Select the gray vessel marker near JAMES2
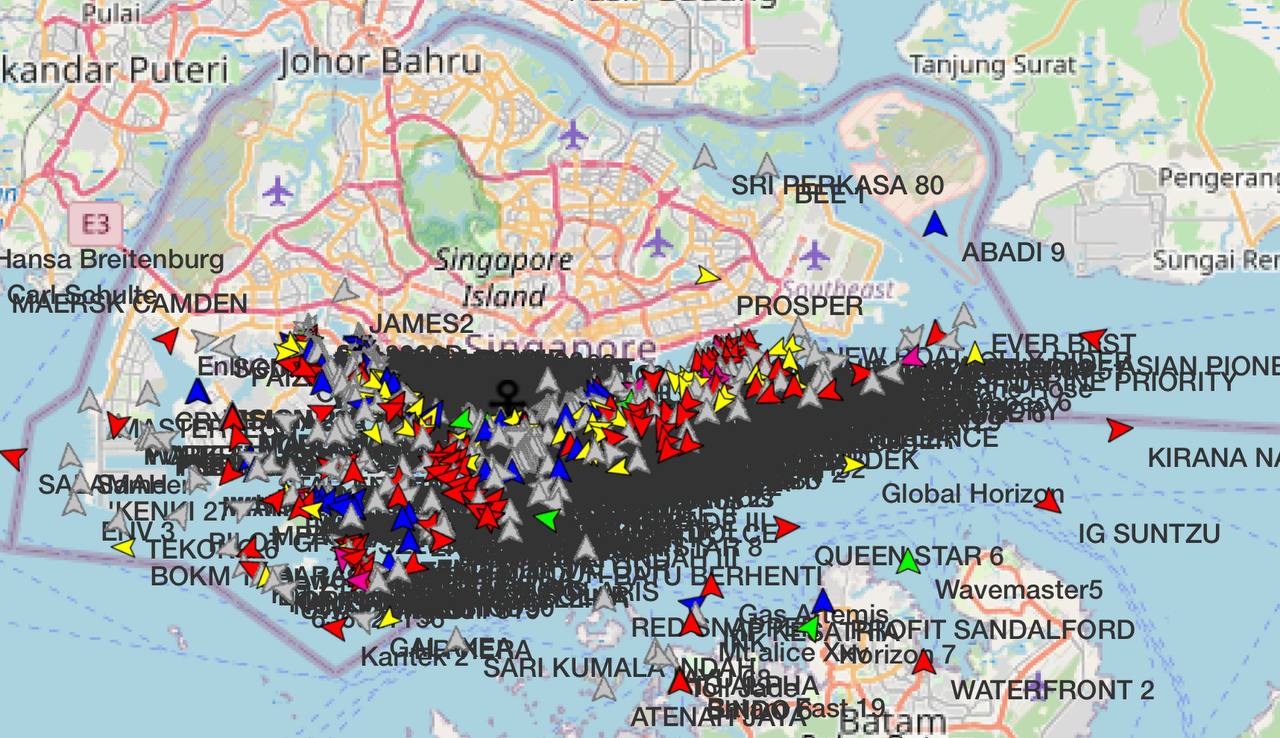1280x738 pixels. (x=344, y=291)
